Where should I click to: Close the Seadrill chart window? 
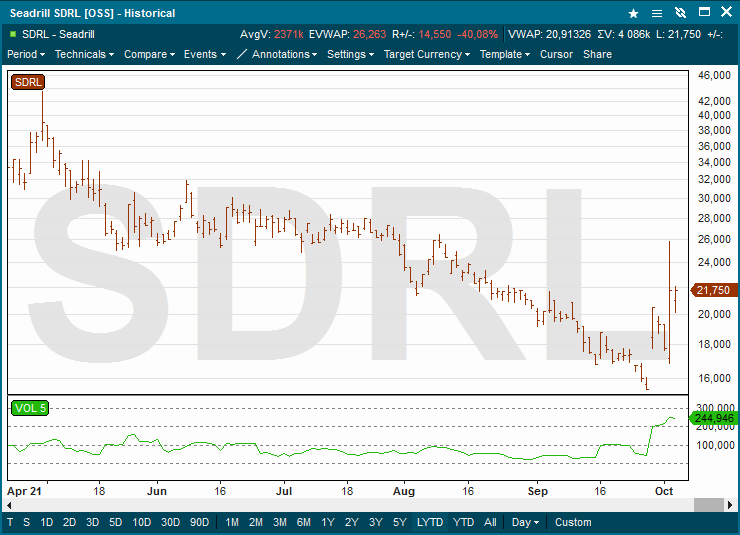726,12
